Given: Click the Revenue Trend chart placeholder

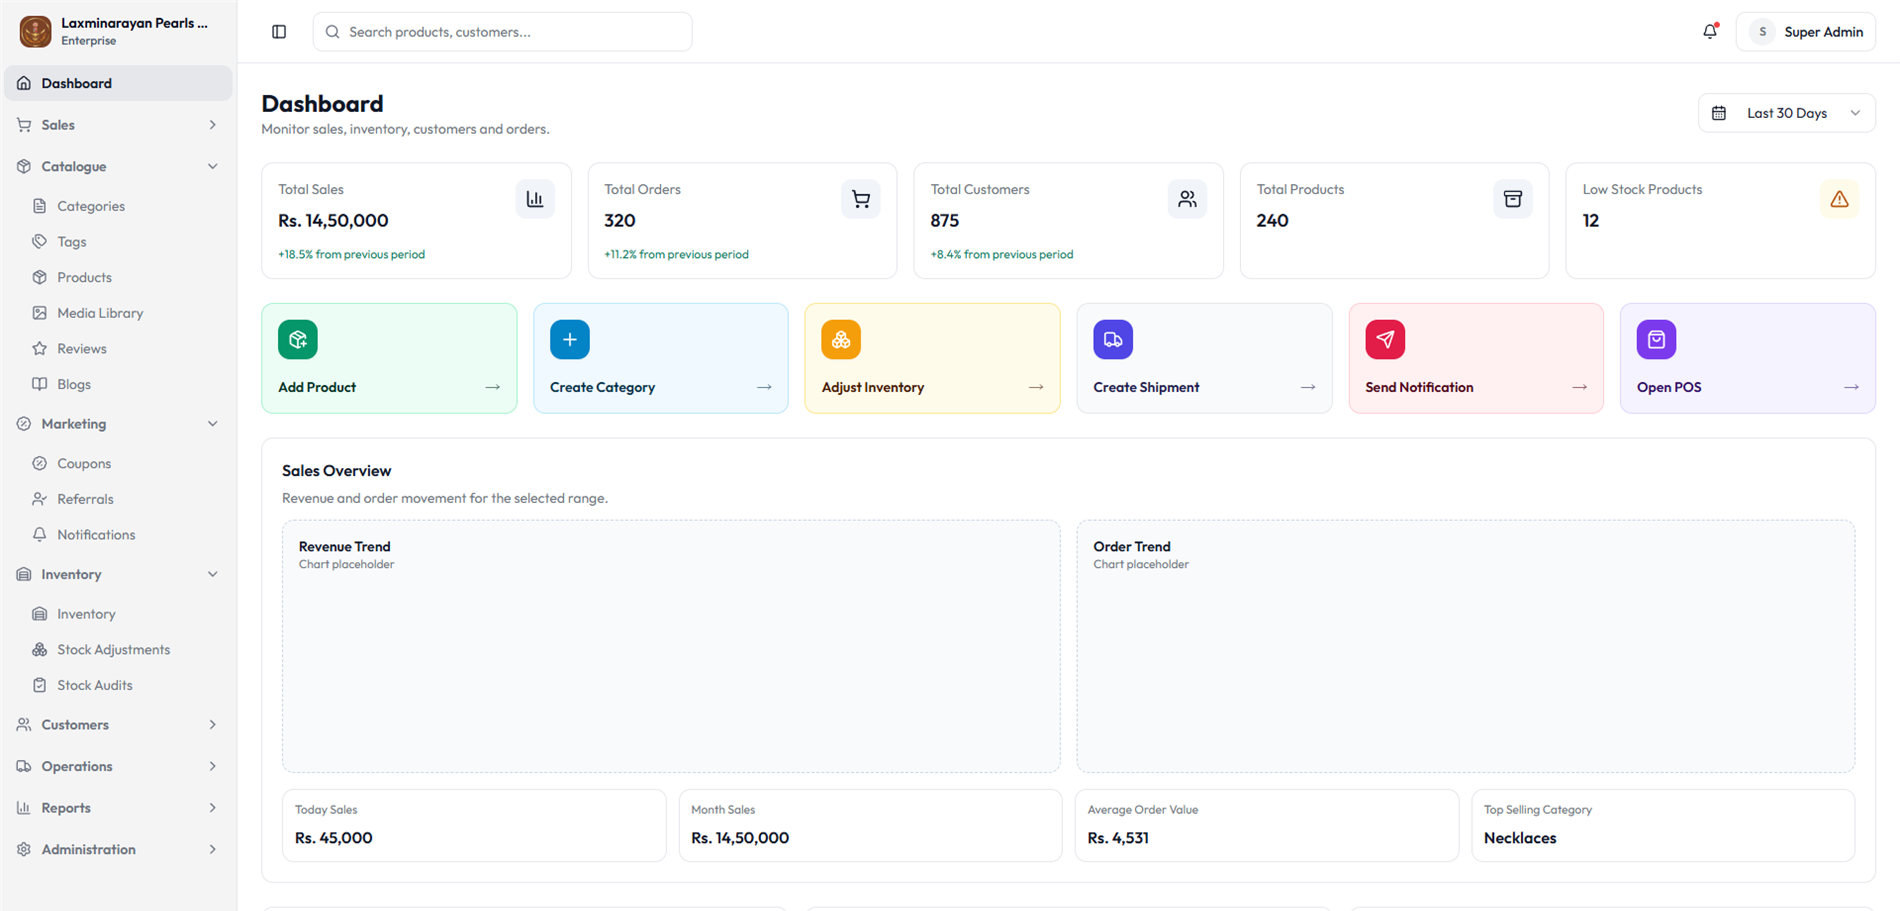Looking at the screenshot, I should (671, 646).
